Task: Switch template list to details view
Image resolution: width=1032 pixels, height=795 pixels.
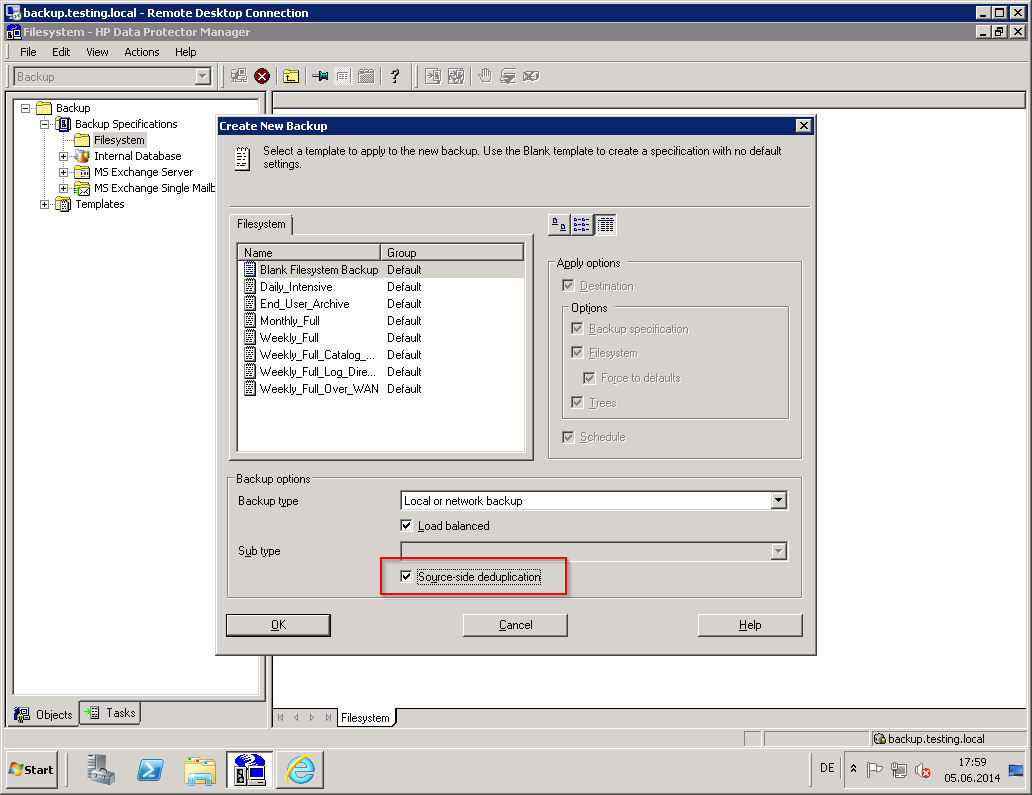Action: (x=606, y=225)
